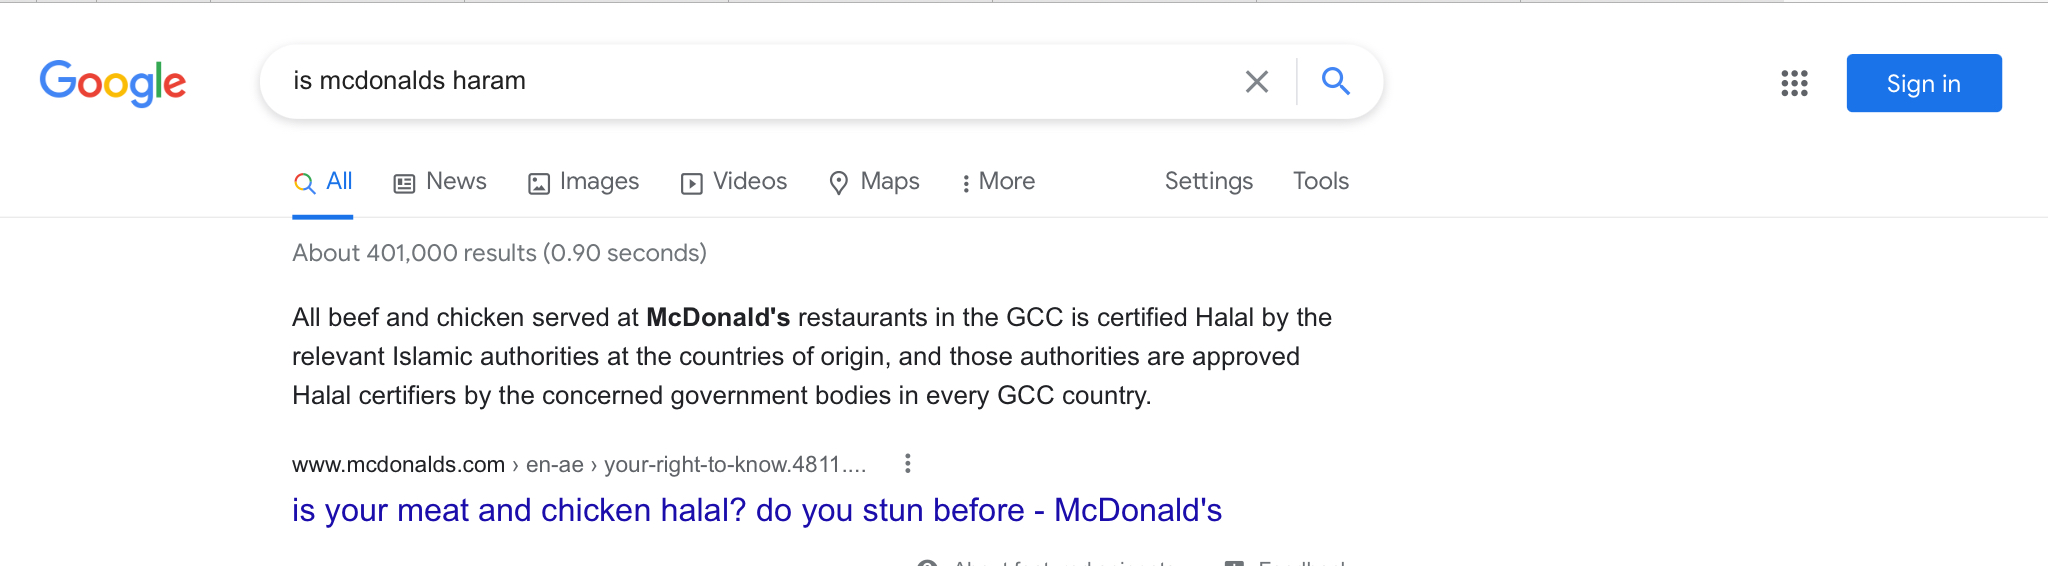Open the Google apps grid
2048x566 pixels.
(1794, 83)
